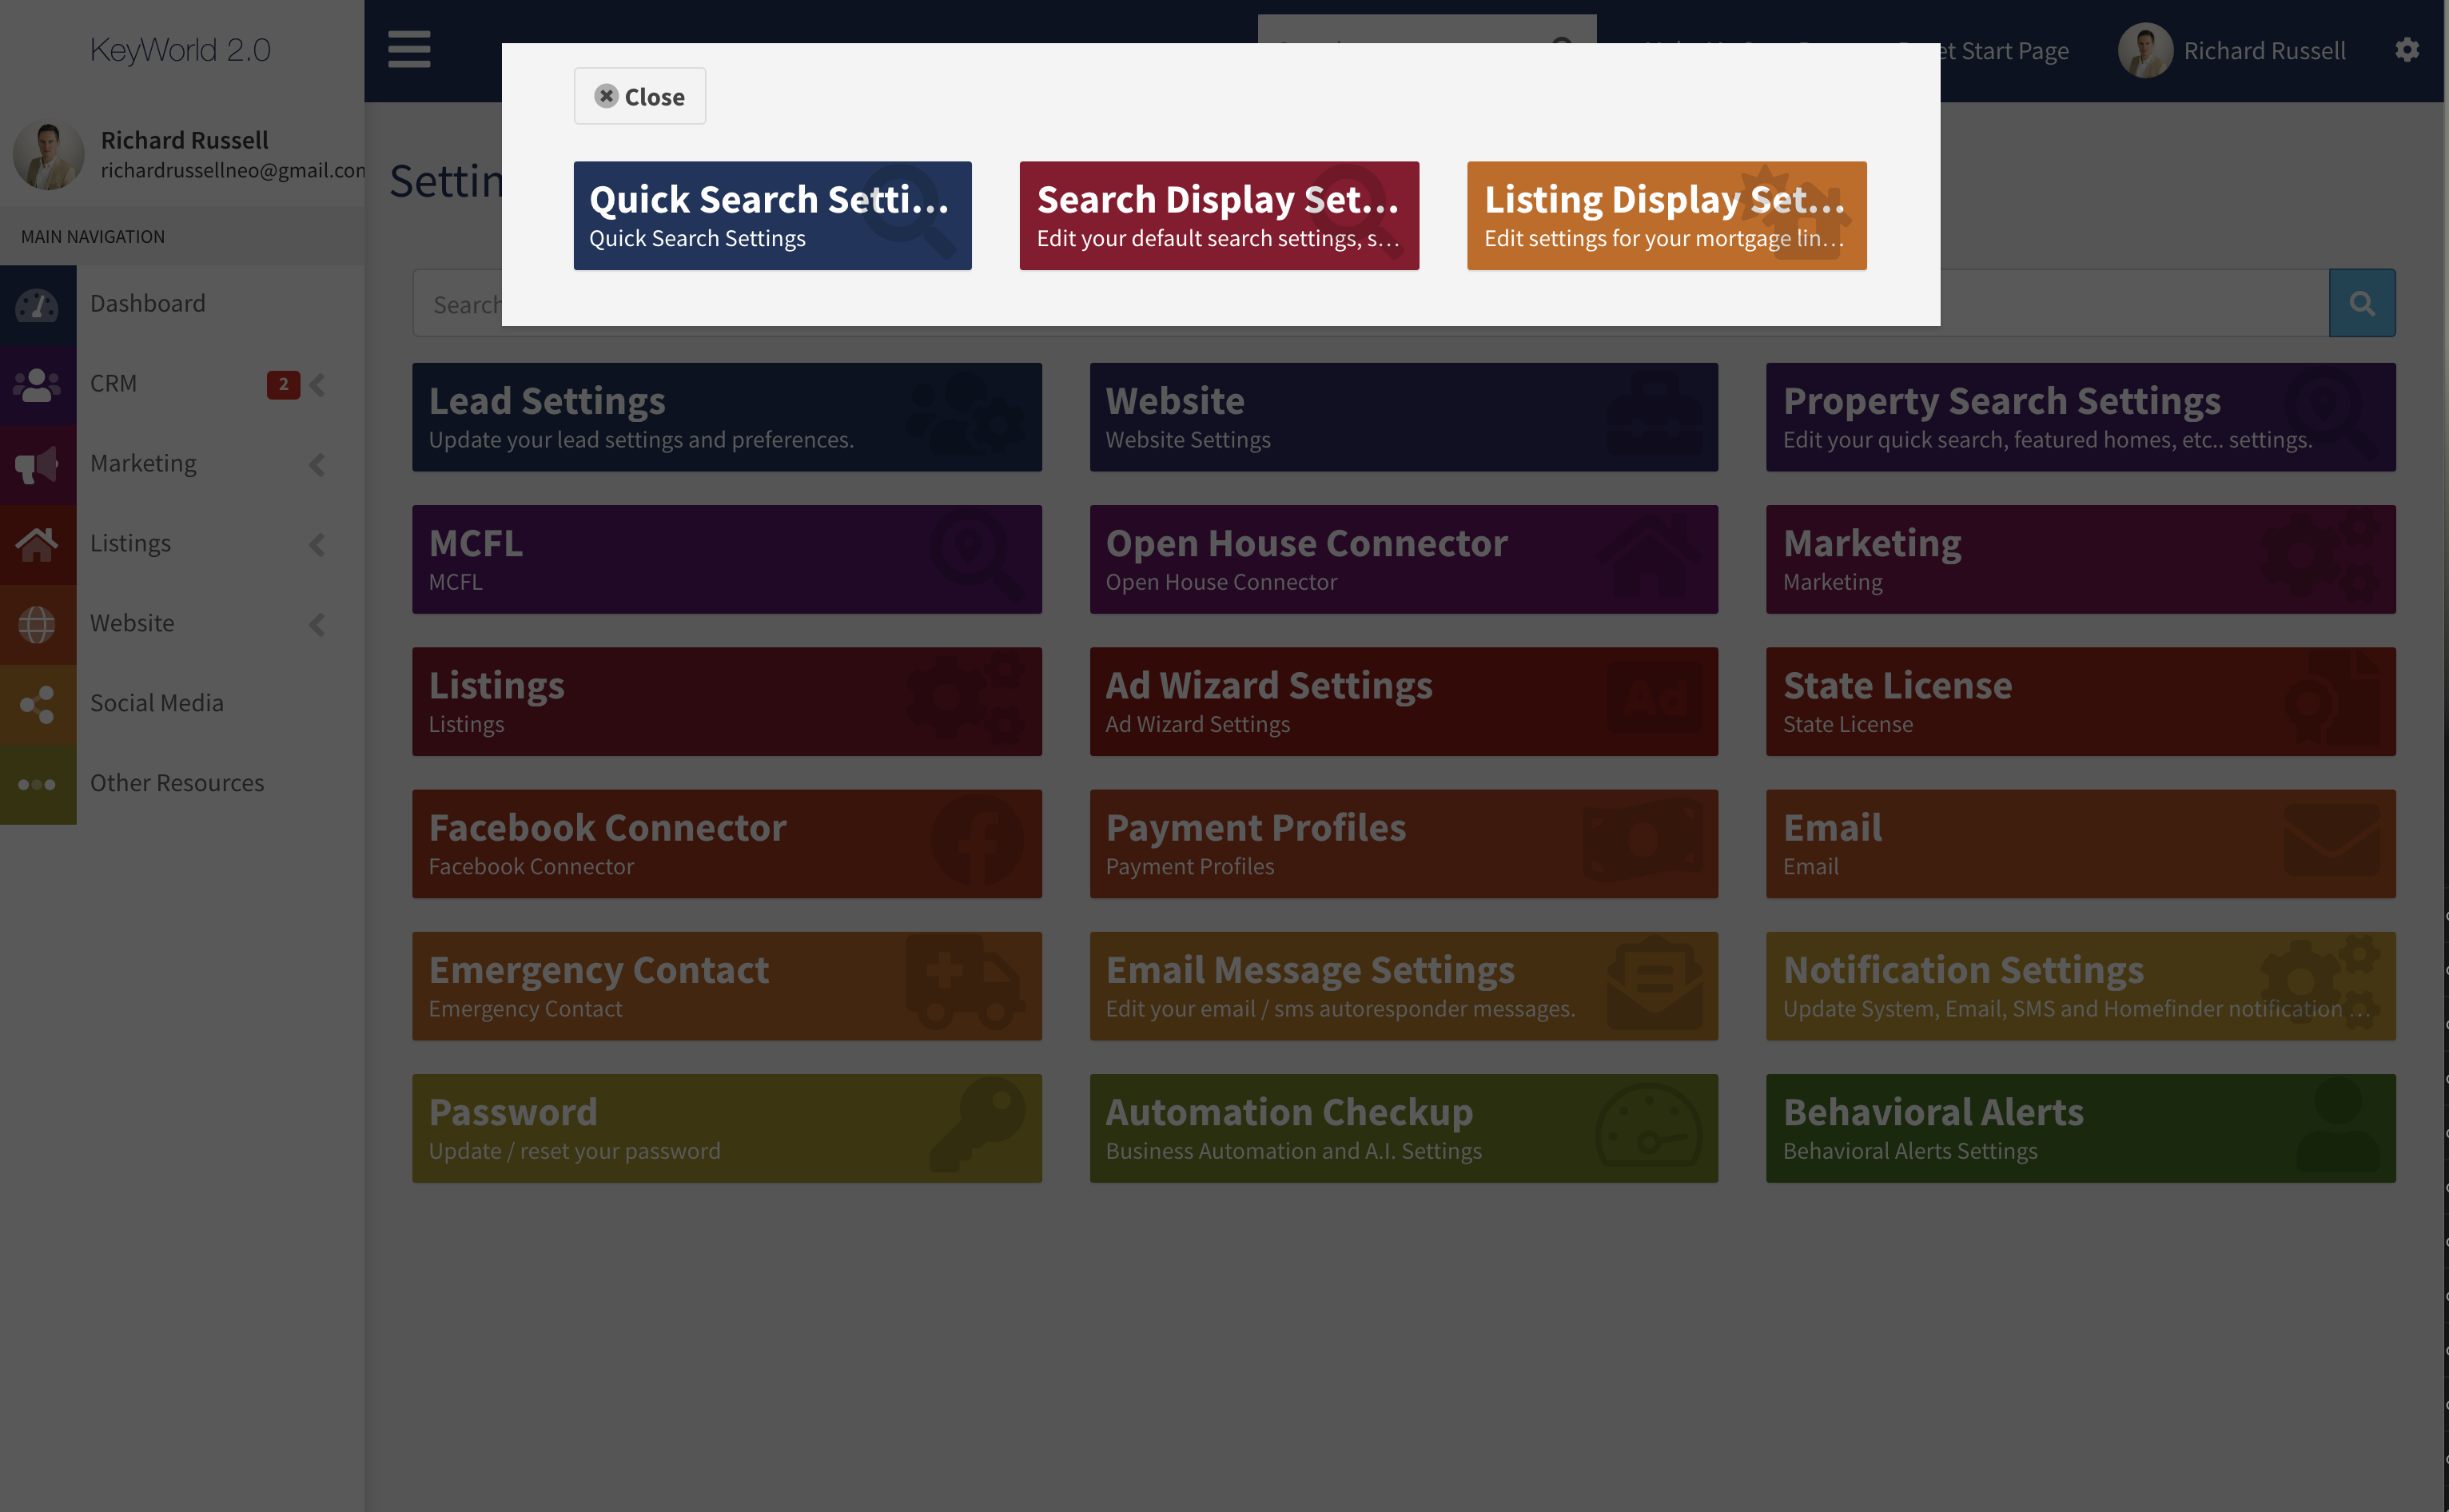
Task: Open Listing Display Settings tile
Action: coord(1666,215)
